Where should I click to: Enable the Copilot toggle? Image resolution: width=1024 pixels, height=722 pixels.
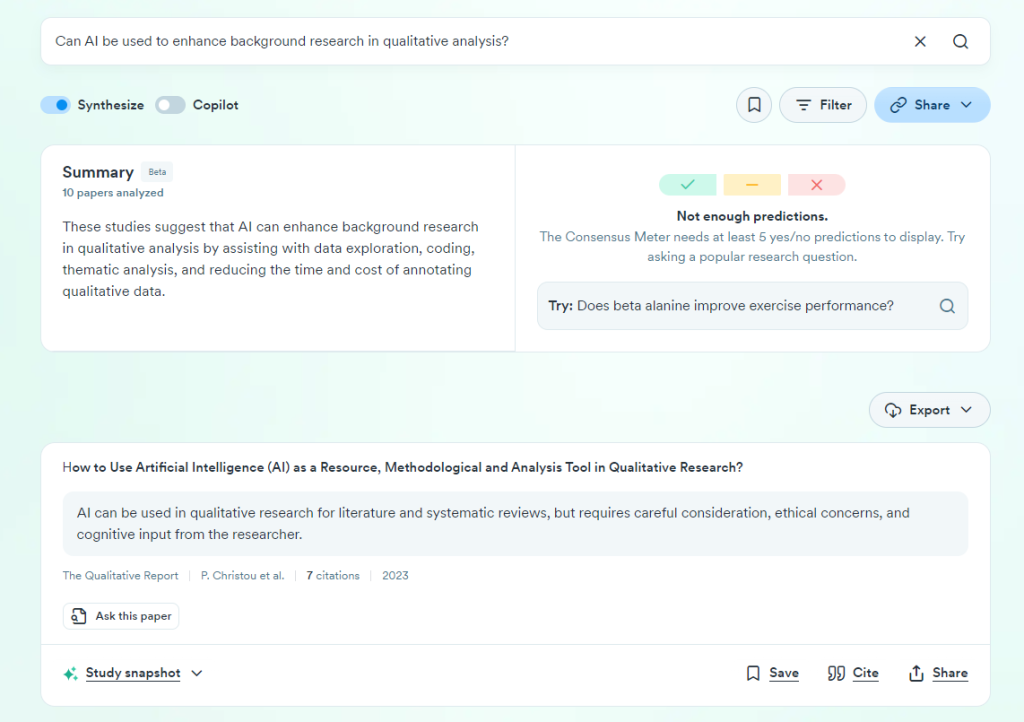click(170, 104)
